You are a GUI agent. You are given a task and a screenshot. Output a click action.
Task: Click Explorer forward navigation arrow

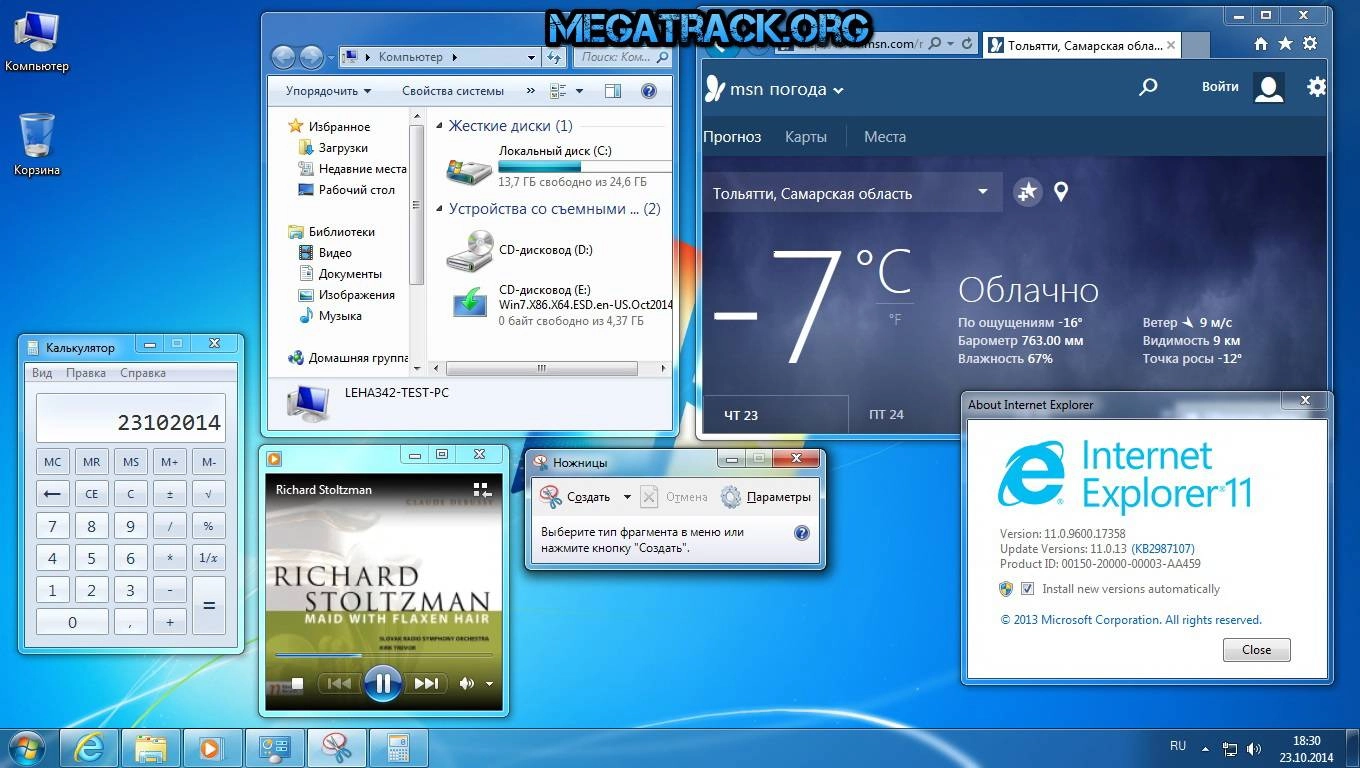point(311,57)
